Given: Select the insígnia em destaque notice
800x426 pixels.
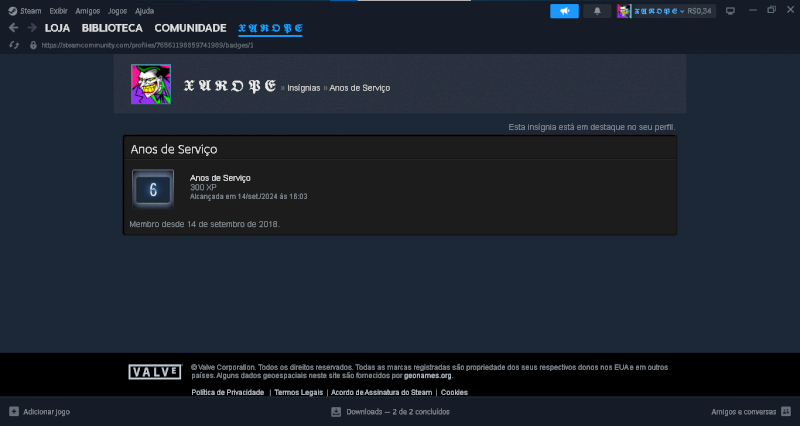Looking at the screenshot, I should pyautogui.click(x=592, y=127).
